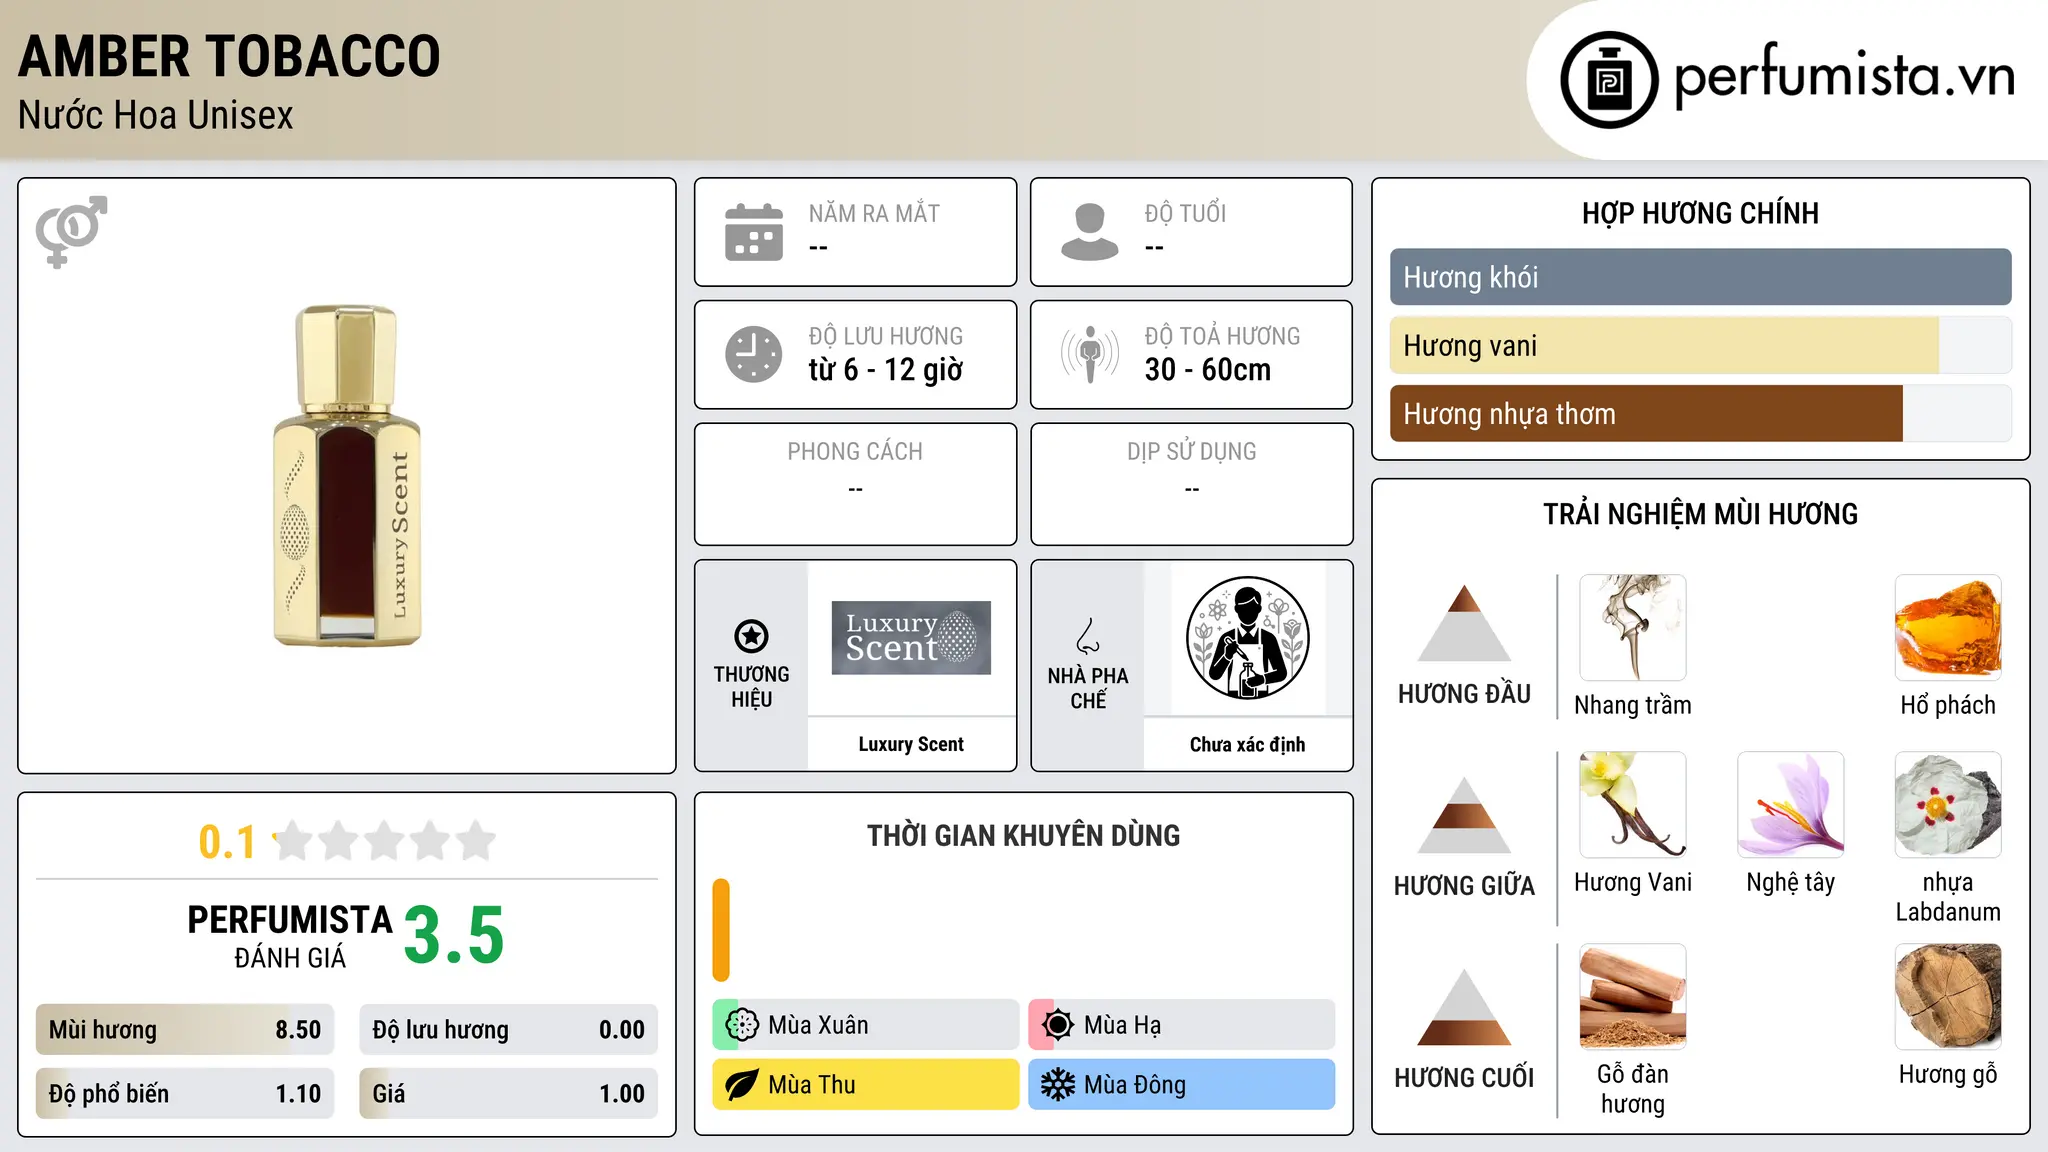The image size is (2048, 1152).
Task: Click the Mùi hương 8.50 score bar
Action: [185, 1030]
